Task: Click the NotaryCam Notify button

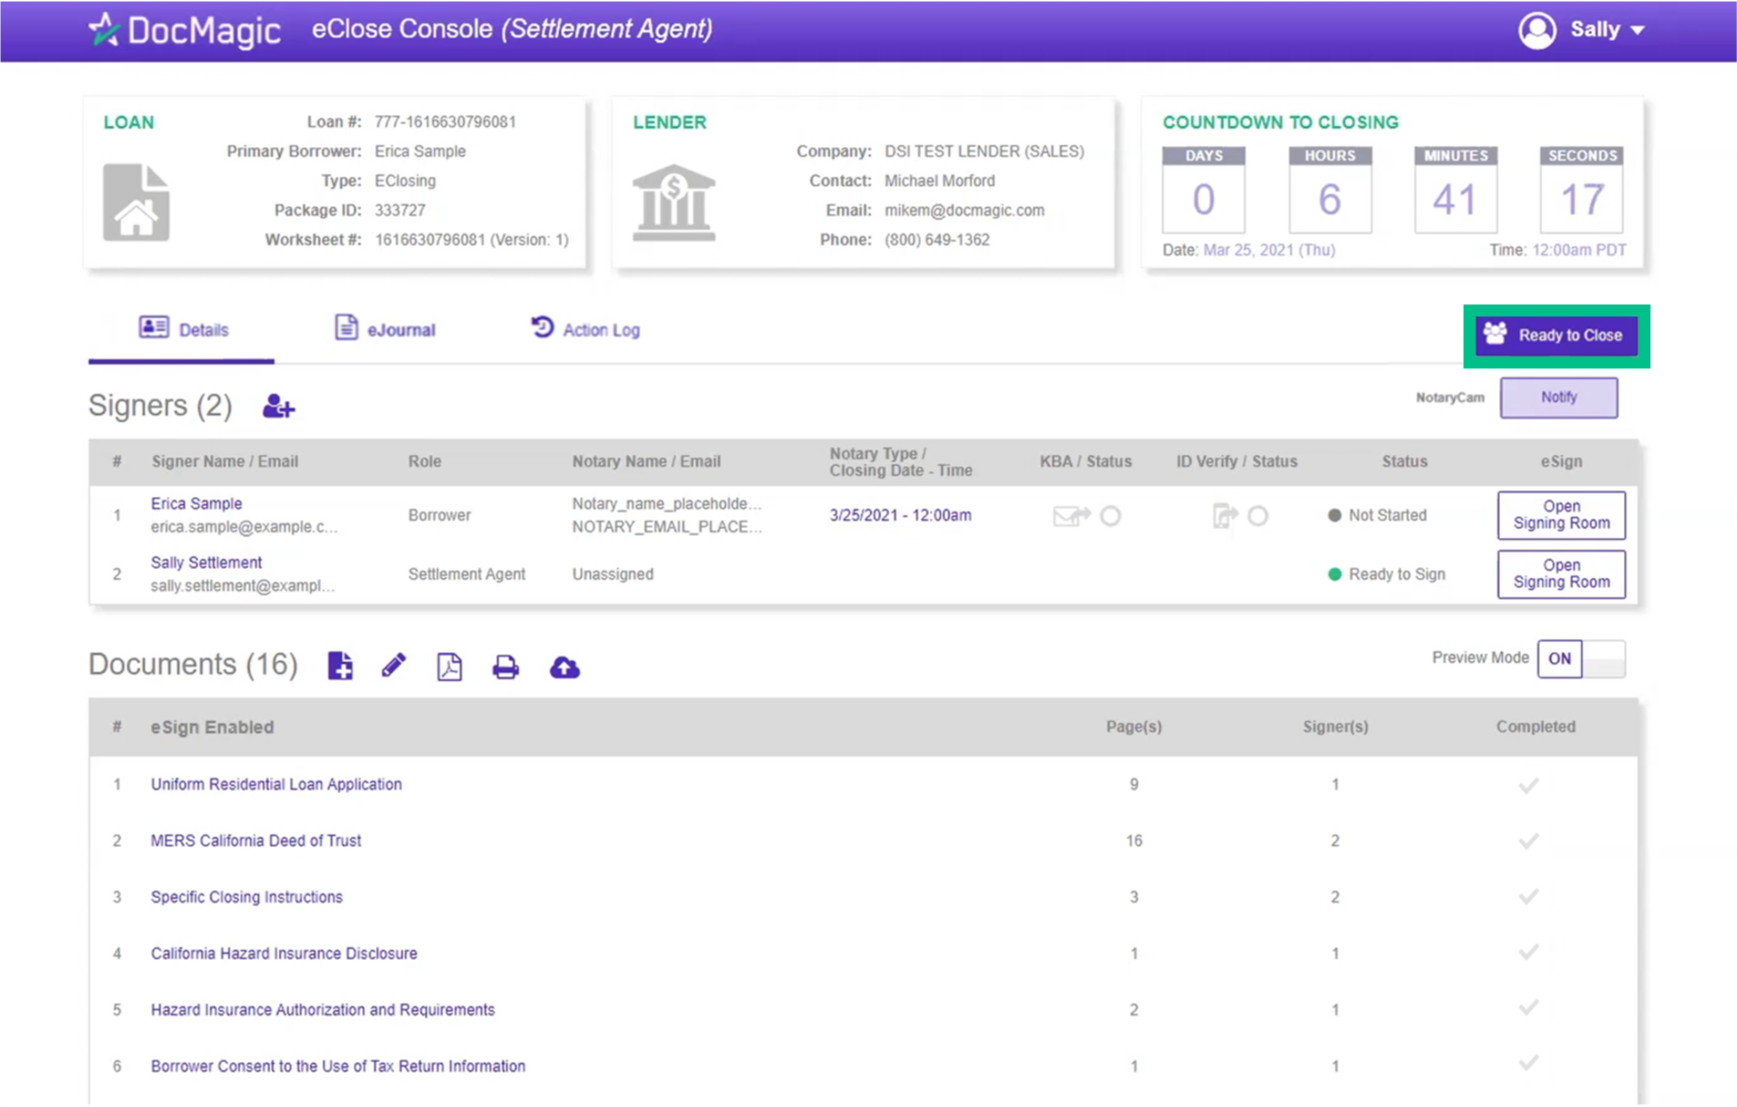Action: [x=1558, y=397]
